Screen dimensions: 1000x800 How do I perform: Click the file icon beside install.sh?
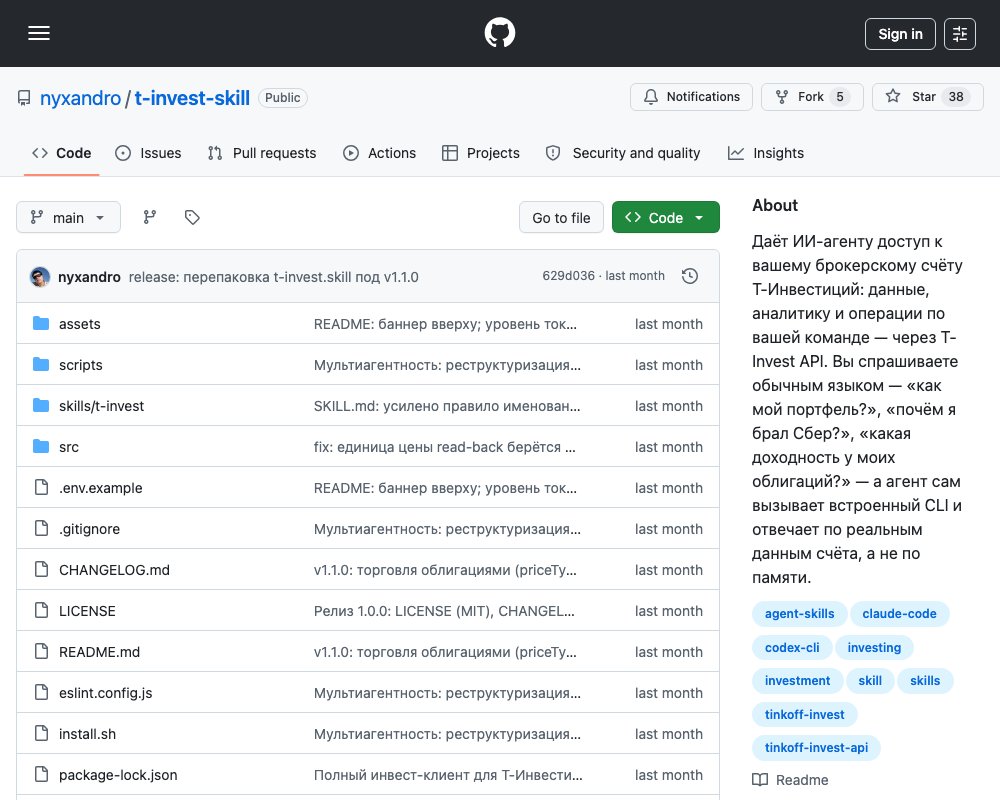point(41,734)
